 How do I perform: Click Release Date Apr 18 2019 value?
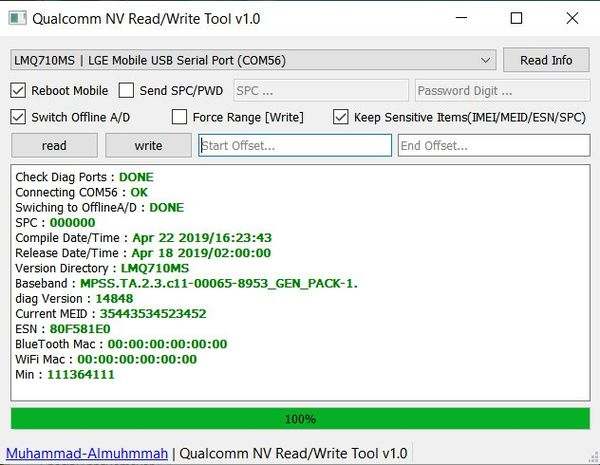201,253
